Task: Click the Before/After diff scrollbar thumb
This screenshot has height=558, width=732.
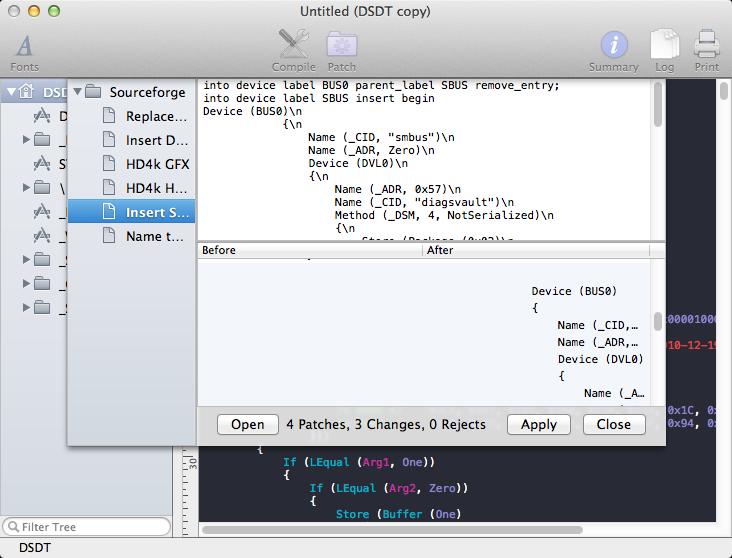Action: click(658, 321)
